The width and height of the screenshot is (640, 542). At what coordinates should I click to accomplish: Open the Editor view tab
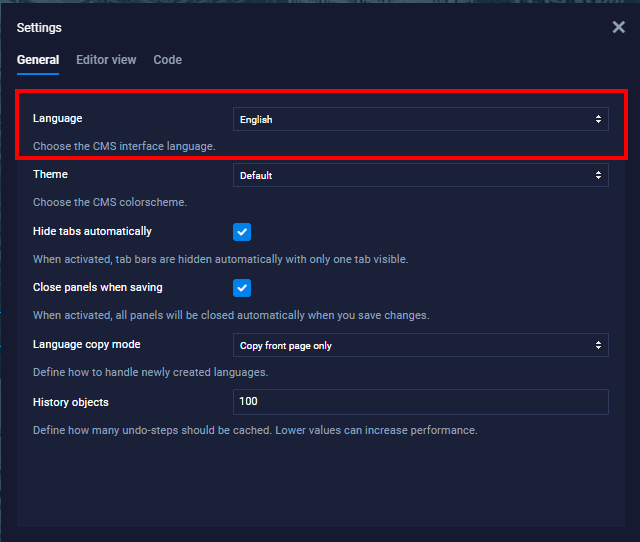(x=106, y=60)
